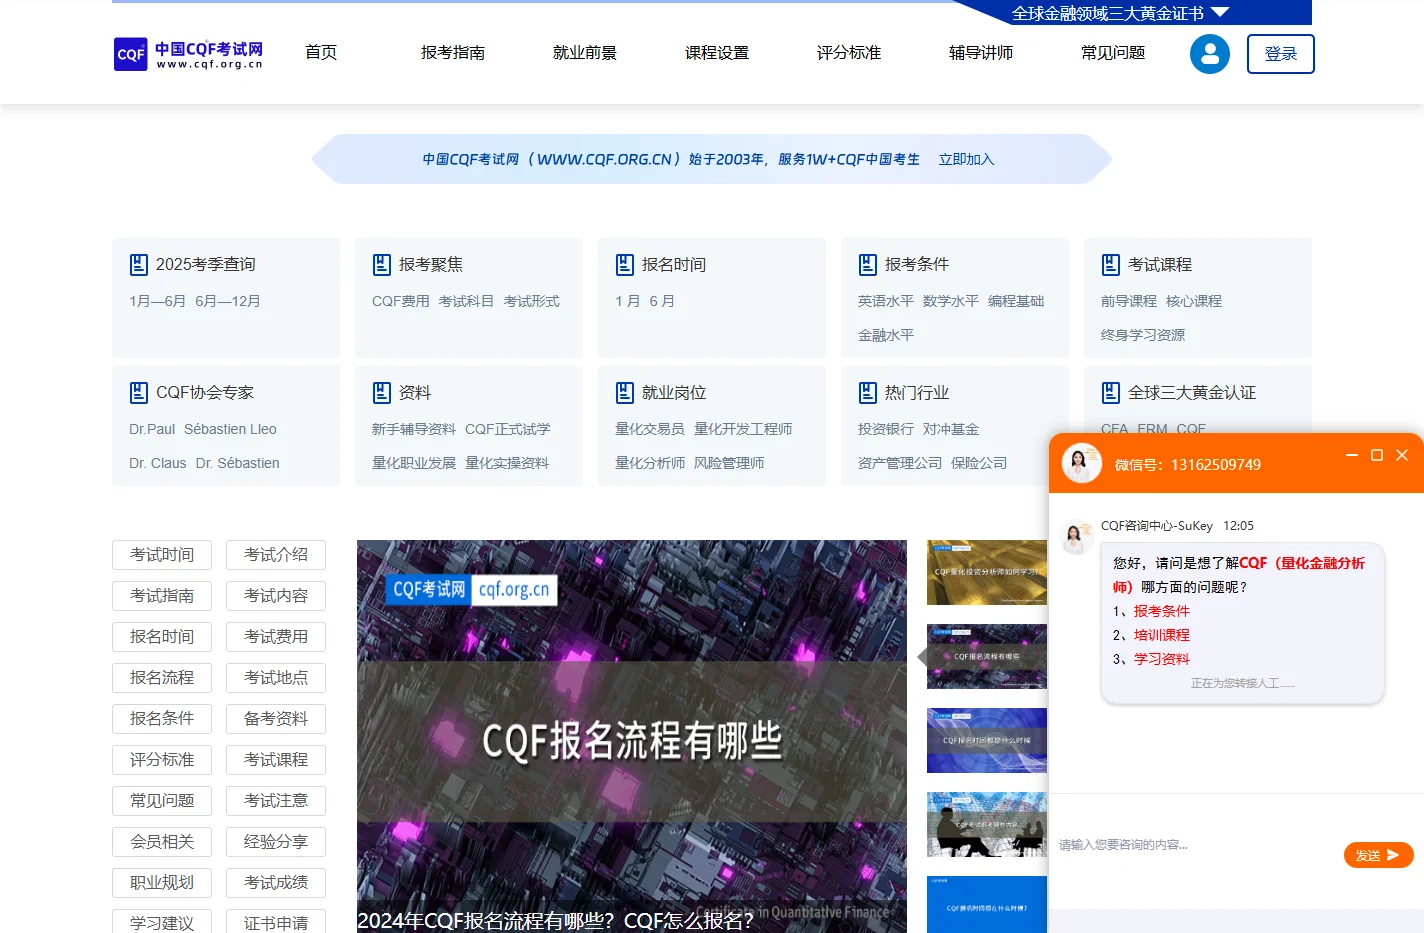1424x933 pixels.
Task: Click the 考试指南 tag button
Action: 162,596
